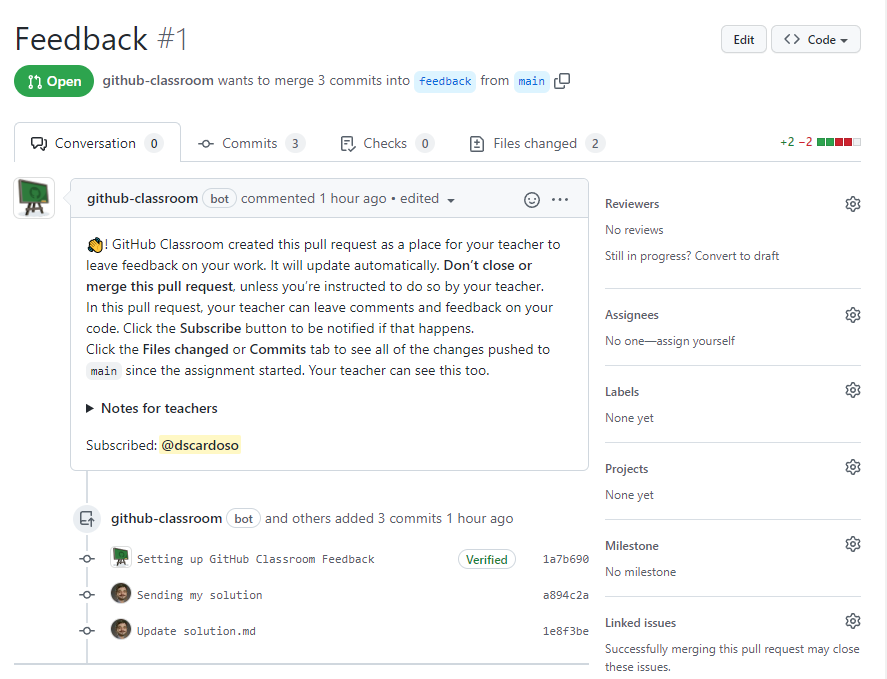Image resolution: width=887 pixels, height=679 pixels.
Task: Expand the Code dropdown button
Action: (815, 40)
